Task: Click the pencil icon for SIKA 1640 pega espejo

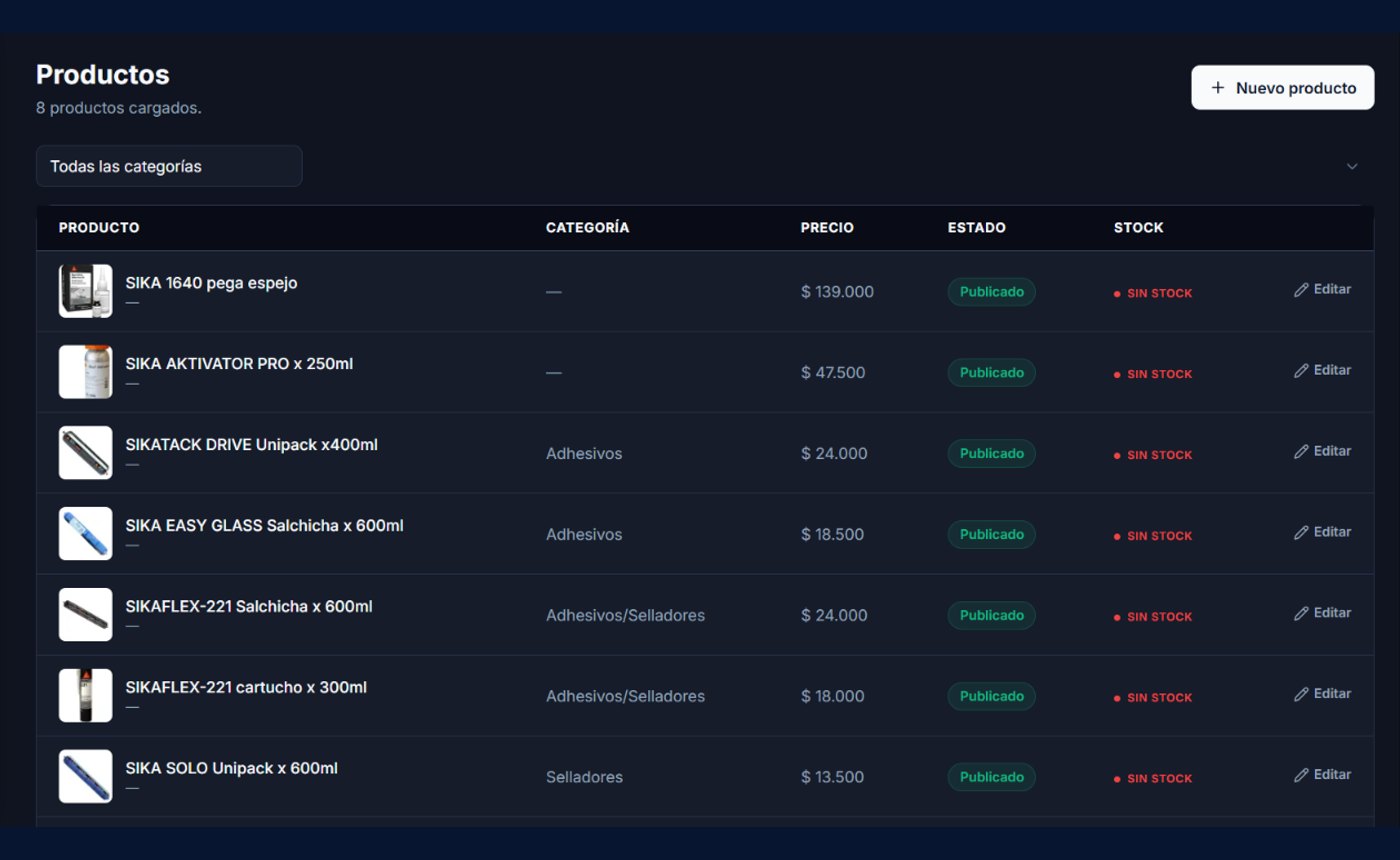Action: click(x=1301, y=290)
